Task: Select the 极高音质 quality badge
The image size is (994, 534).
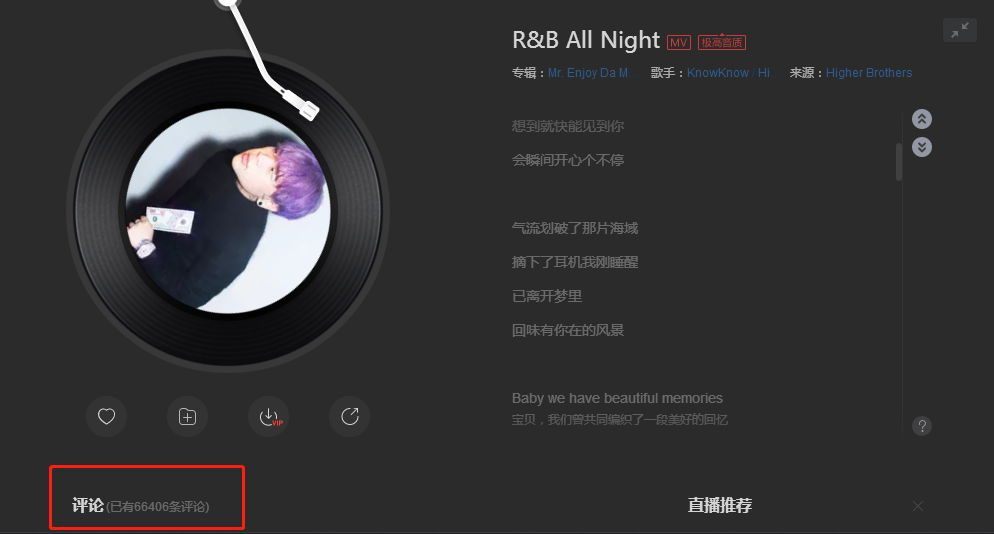Action: [x=722, y=42]
